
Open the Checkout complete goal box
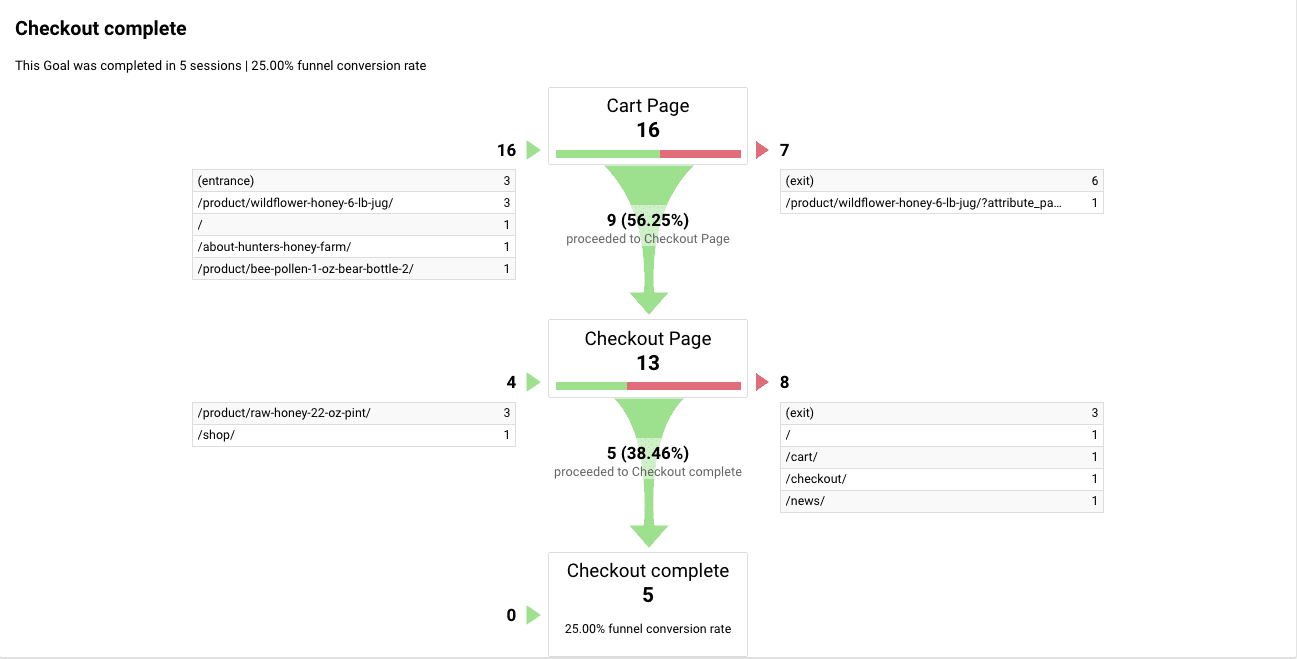pyautogui.click(x=648, y=604)
